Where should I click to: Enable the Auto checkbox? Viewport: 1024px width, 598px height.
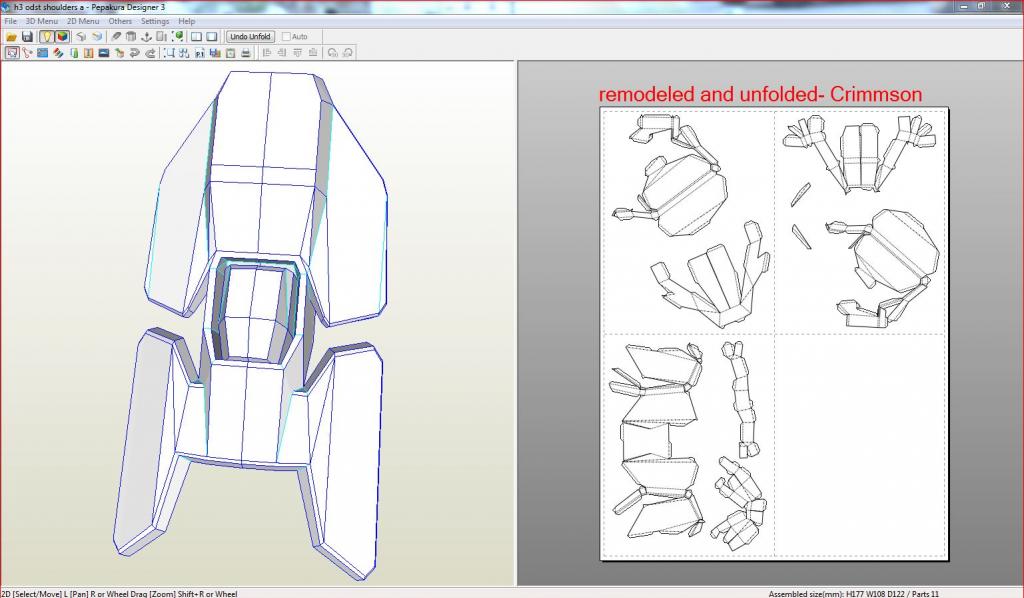coord(287,37)
